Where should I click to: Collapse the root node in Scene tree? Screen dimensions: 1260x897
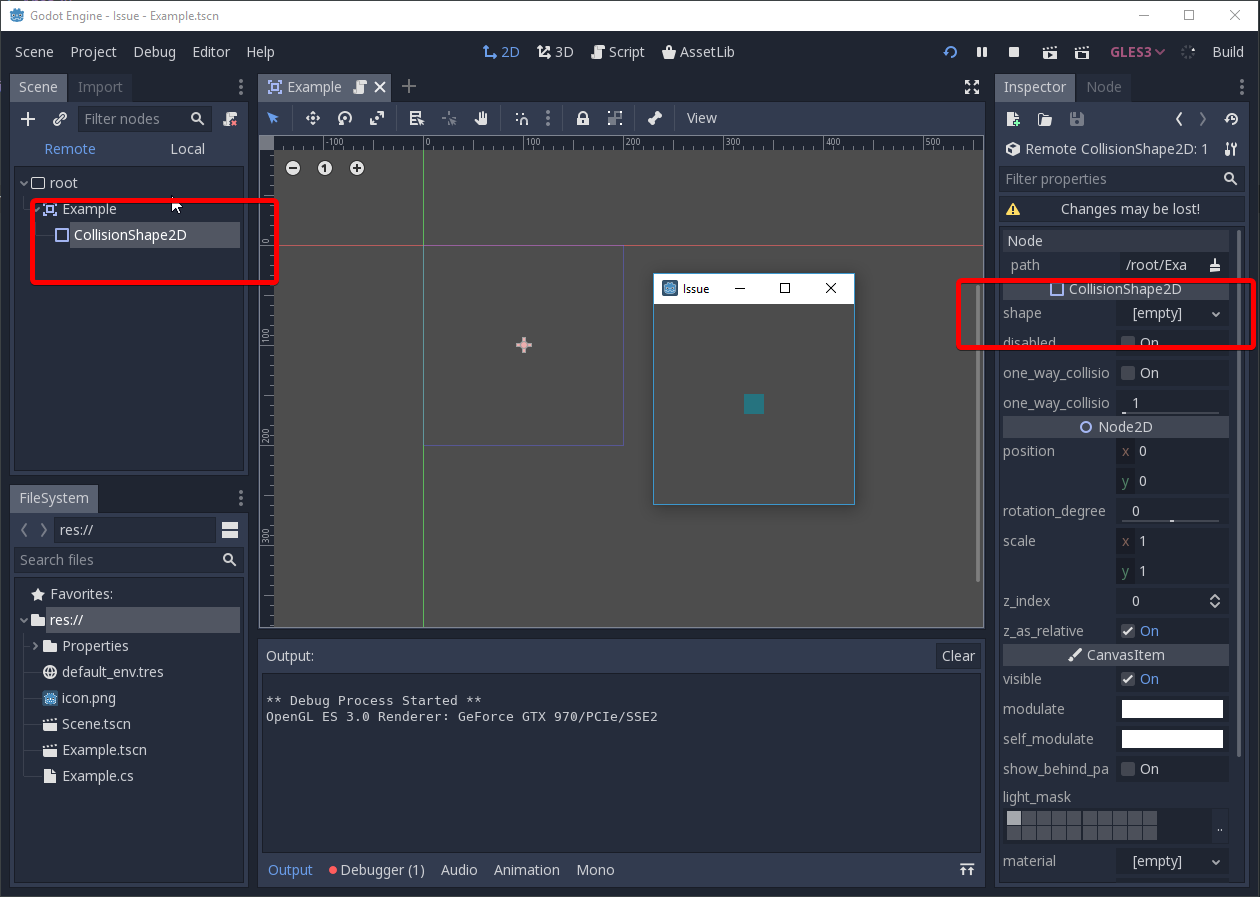click(22, 182)
